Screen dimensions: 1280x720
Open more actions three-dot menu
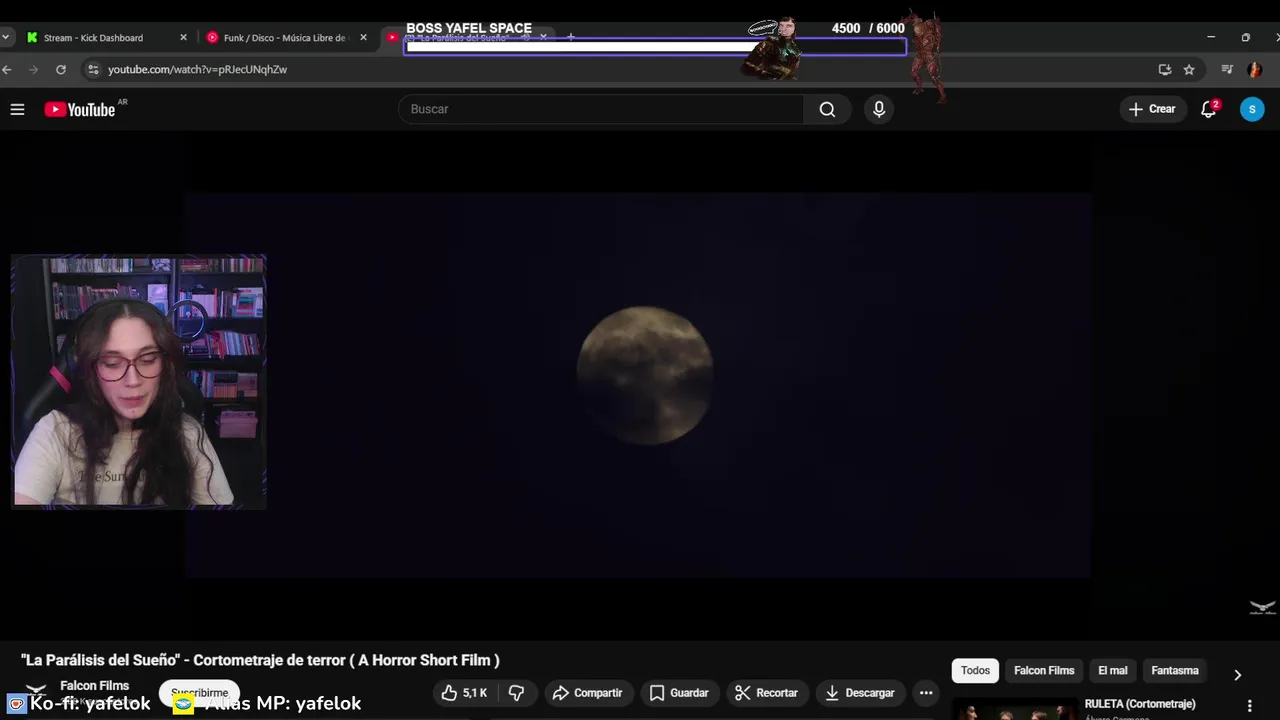(926, 692)
